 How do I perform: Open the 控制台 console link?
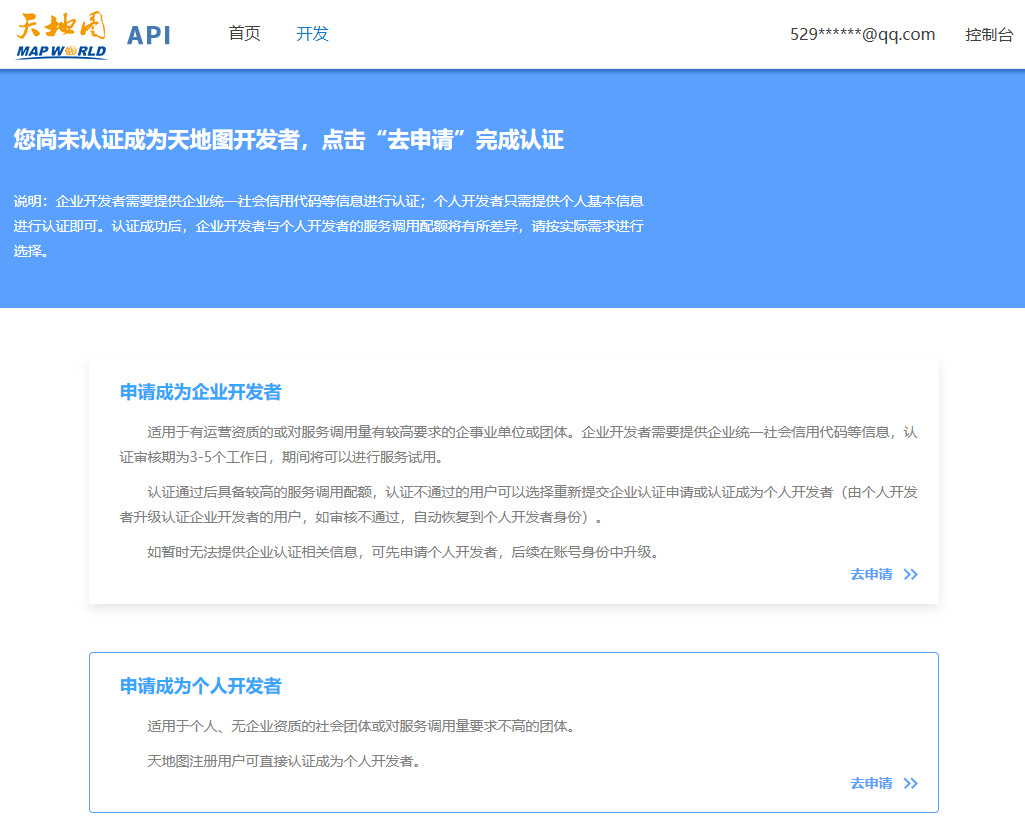pos(989,34)
